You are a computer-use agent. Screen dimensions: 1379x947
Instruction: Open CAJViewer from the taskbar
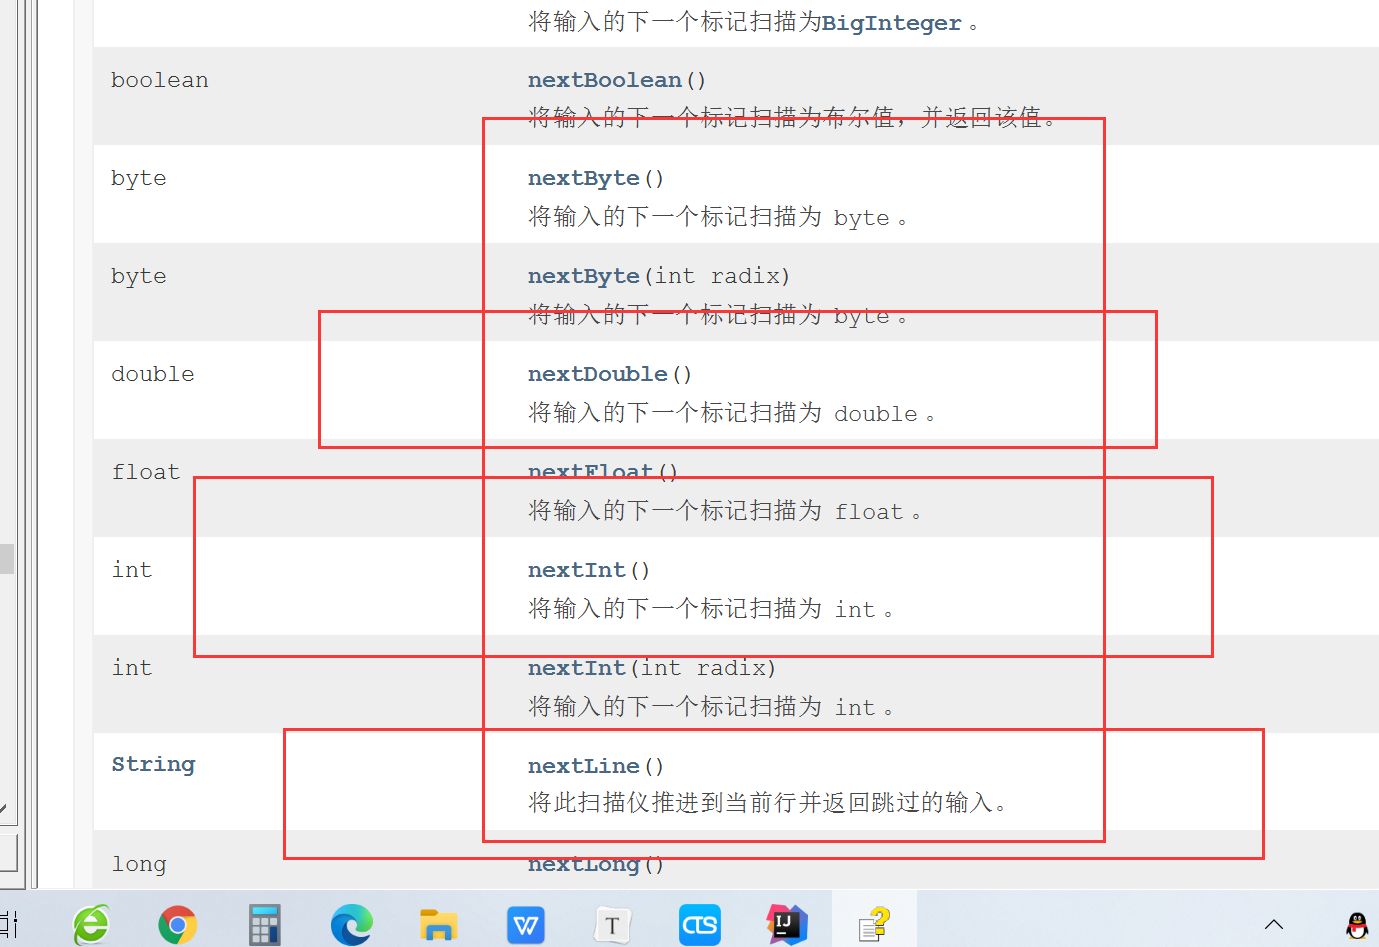coord(699,923)
